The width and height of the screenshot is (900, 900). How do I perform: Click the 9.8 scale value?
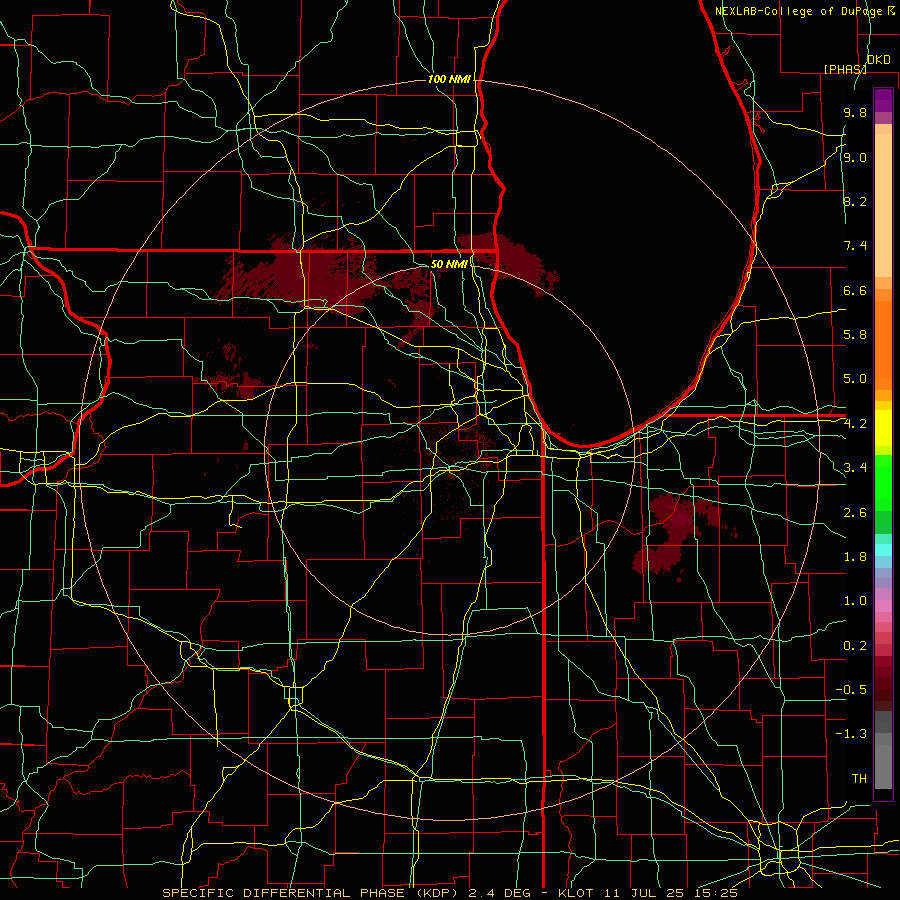coord(855,112)
